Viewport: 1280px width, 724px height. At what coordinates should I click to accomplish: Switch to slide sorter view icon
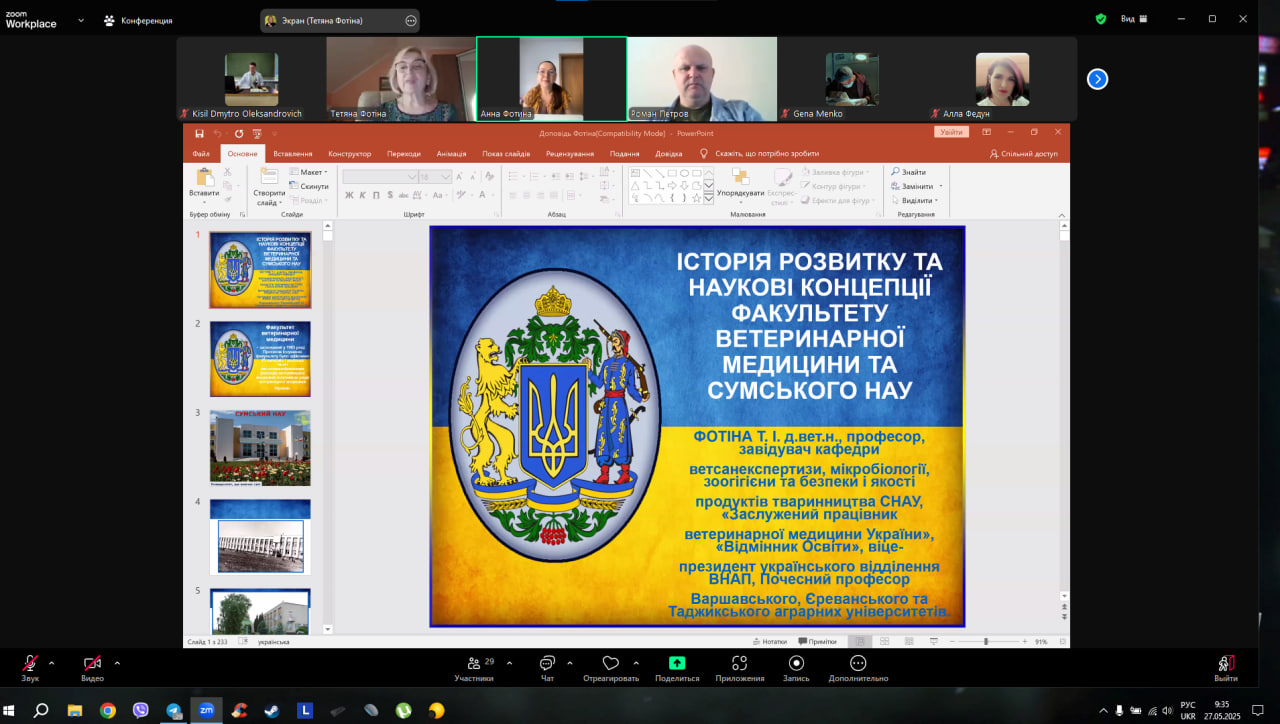(884, 641)
